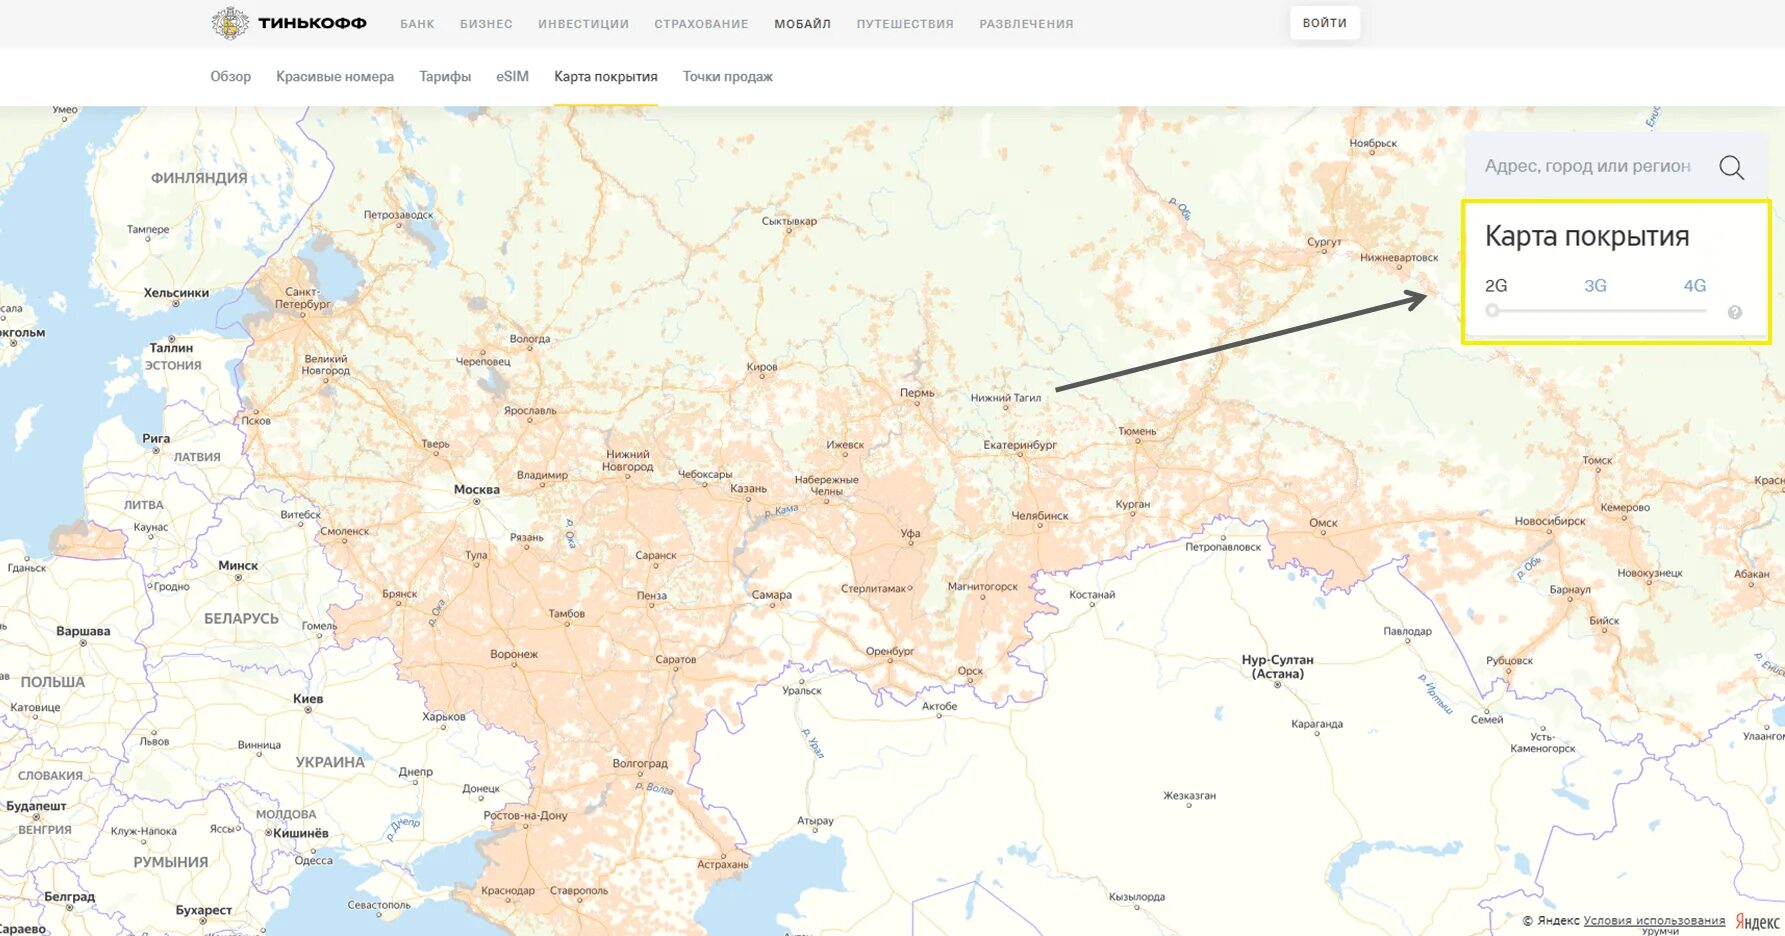Click Караганда on the map
Image resolution: width=1785 pixels, height=936 pixels.
1317,724
